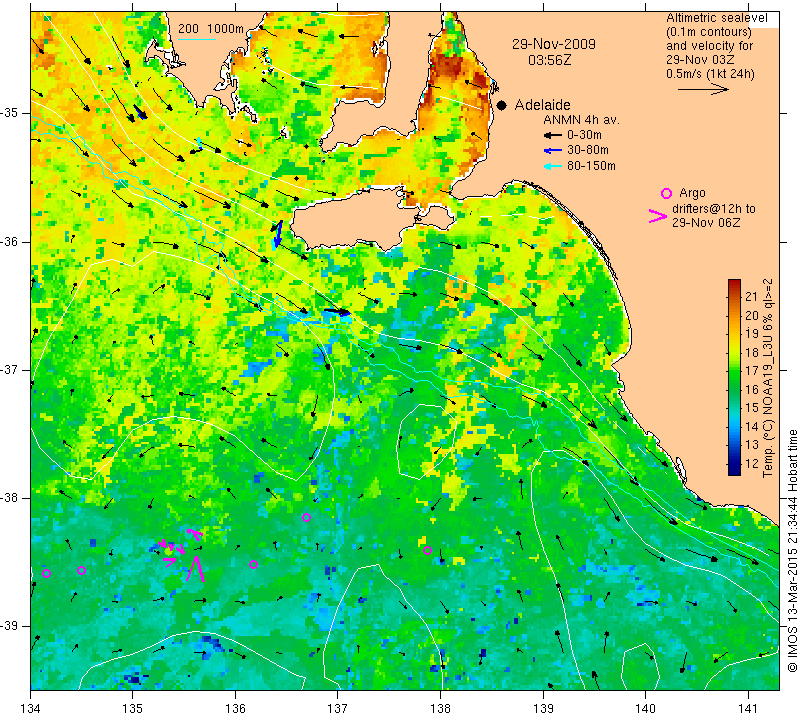Click the 141 longitude axis label
This screenshot has width=800, height=720.
(x=748, y=708)
